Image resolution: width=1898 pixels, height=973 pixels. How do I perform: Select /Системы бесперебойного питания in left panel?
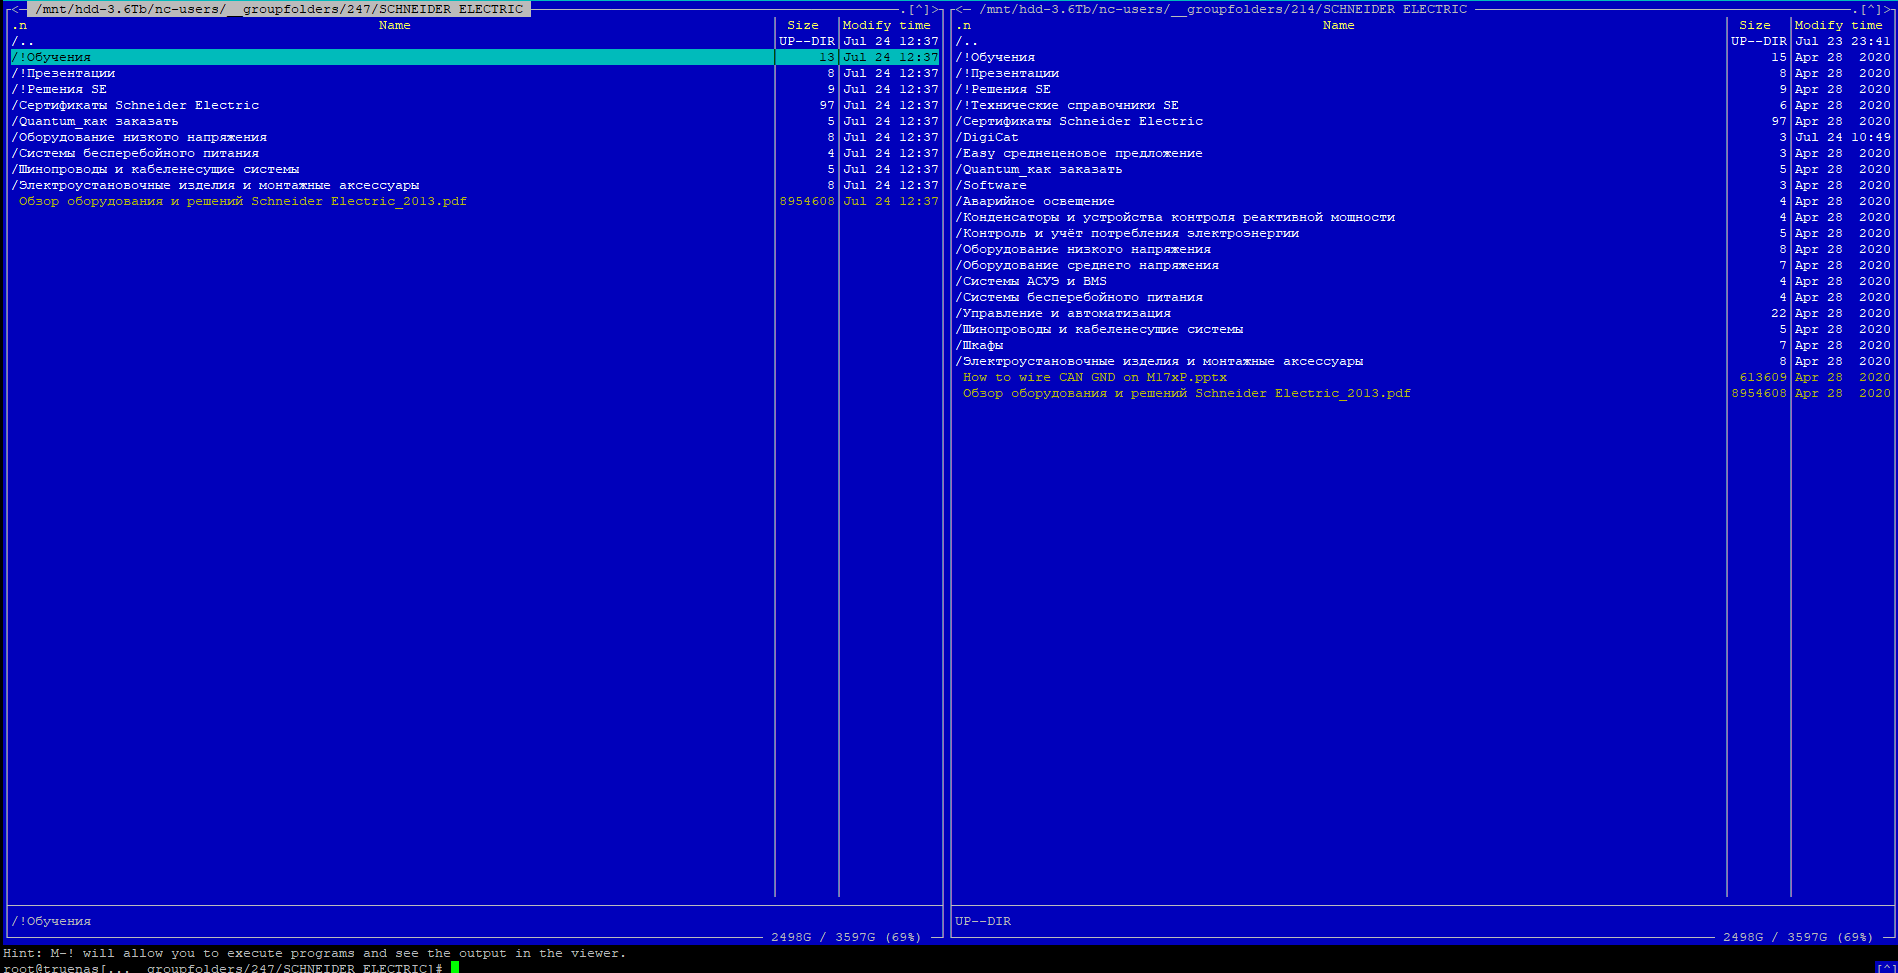[475, 153]
